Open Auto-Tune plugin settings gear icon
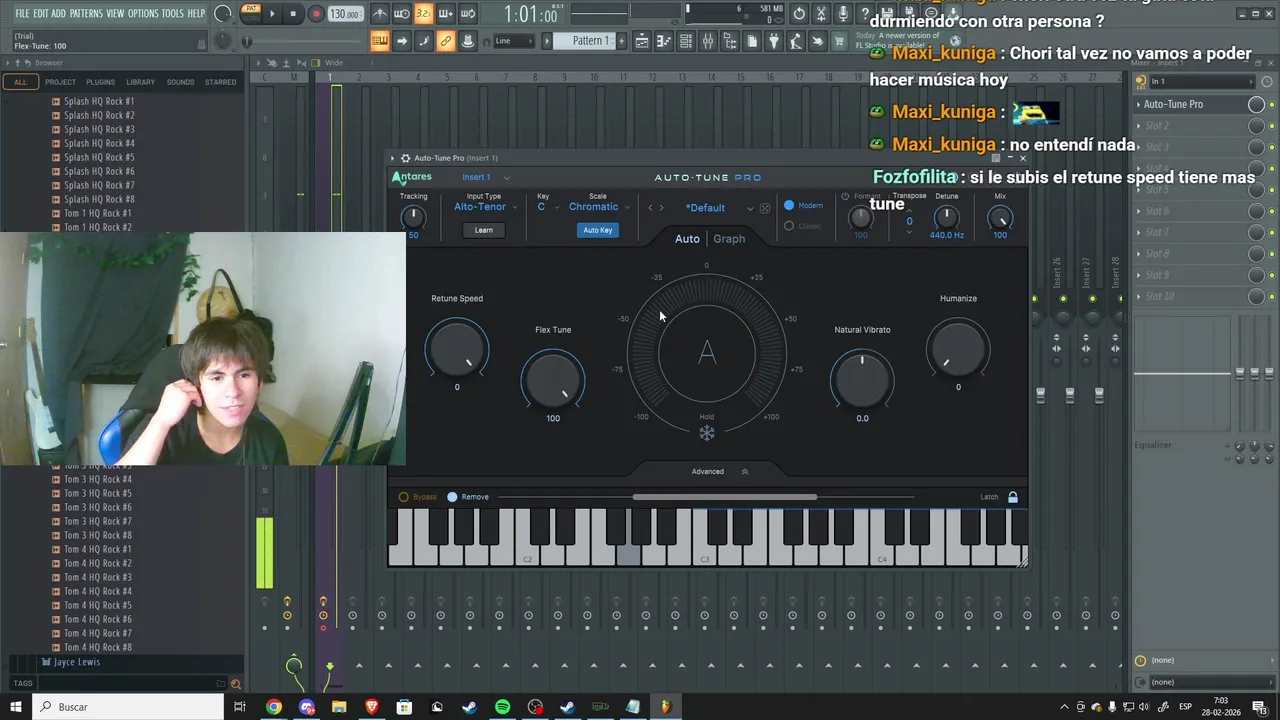1280x720 pixels. coord(405,158)
